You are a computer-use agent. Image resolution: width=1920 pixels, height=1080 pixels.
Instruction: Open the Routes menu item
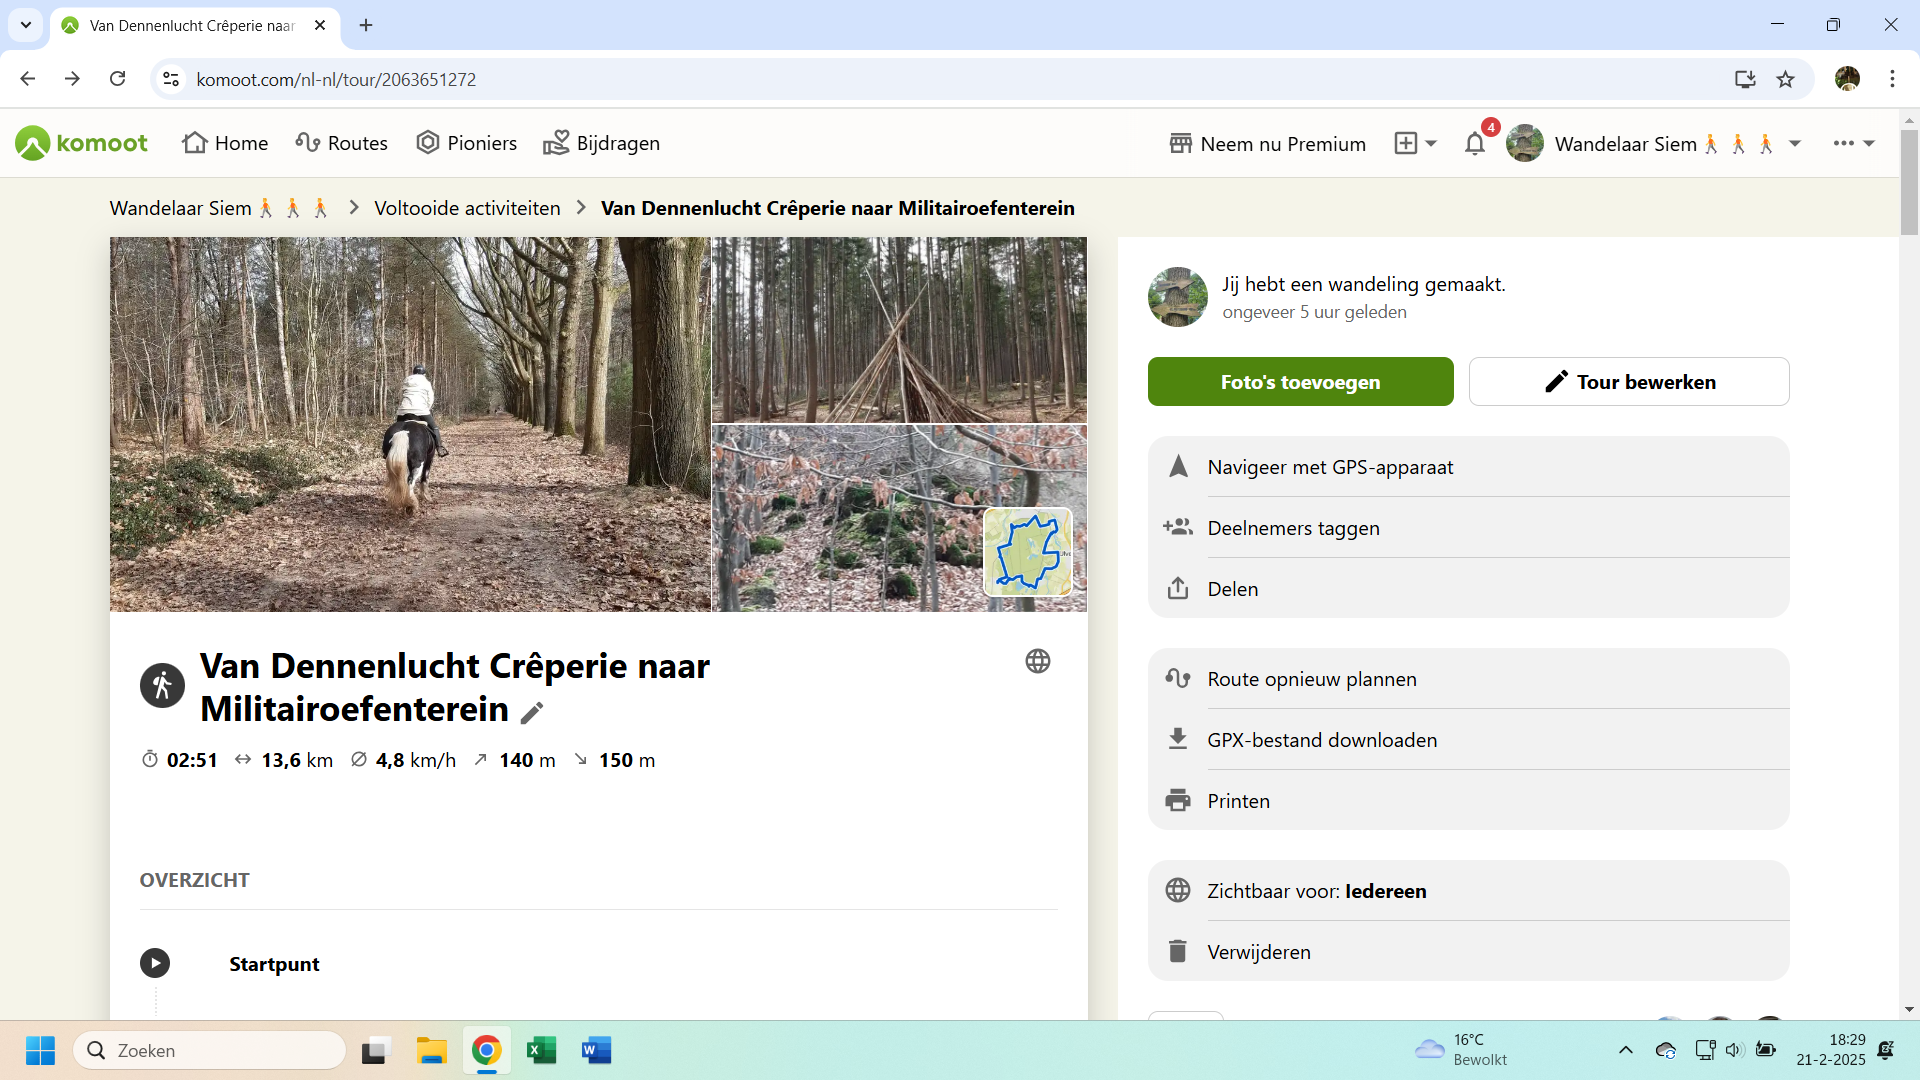coord(342,143)
